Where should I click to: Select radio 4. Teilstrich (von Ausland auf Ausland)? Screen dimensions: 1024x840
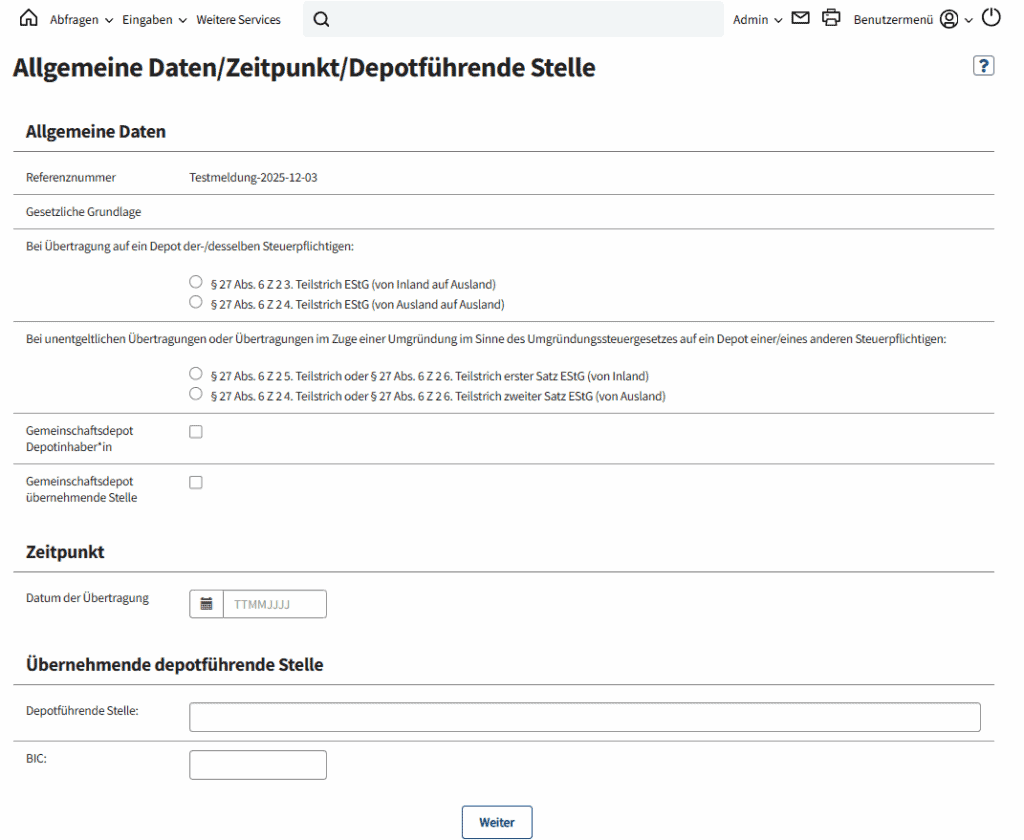click(x=196, y=302)
